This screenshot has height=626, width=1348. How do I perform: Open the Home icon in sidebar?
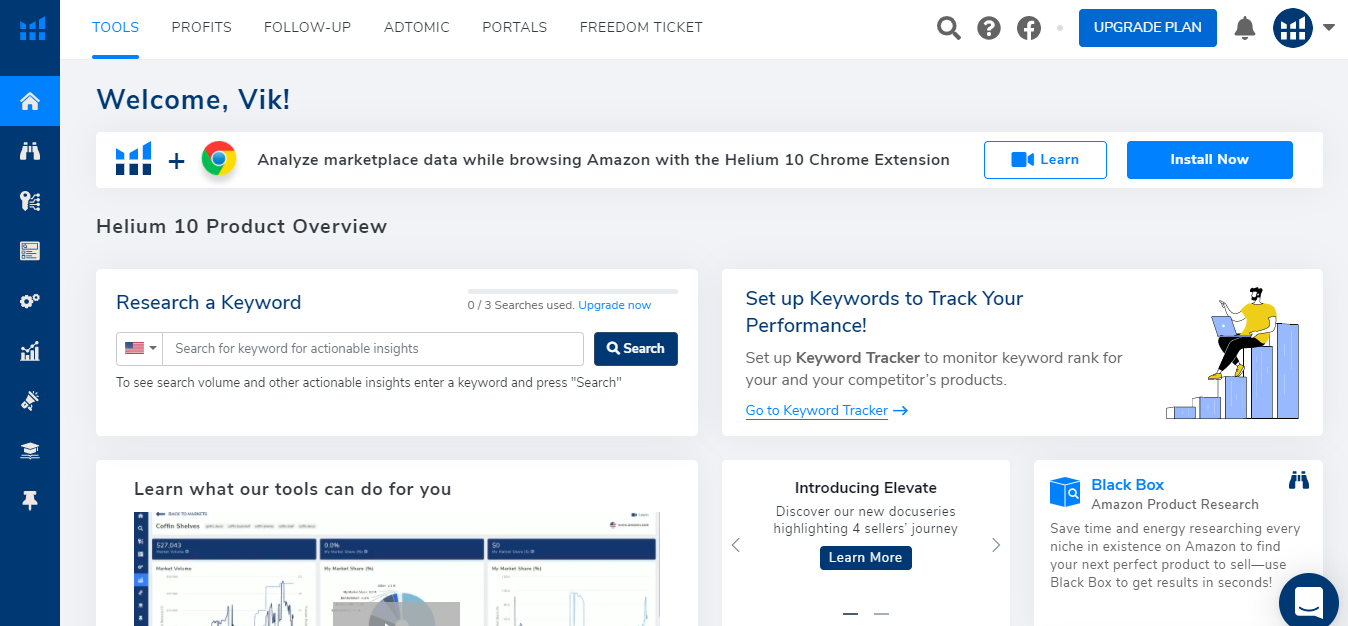(x=30, y=101)
